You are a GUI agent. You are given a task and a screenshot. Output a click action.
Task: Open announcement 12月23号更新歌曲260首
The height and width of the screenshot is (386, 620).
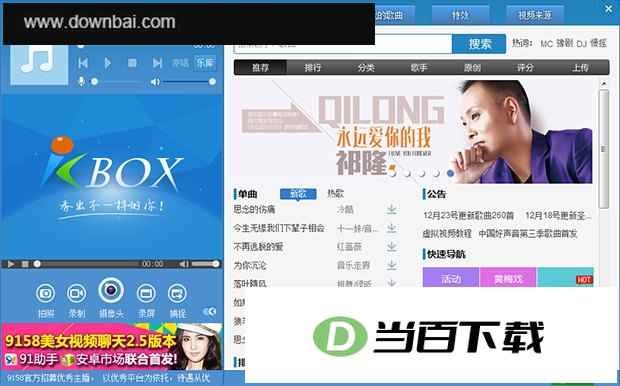pos(469,216)
